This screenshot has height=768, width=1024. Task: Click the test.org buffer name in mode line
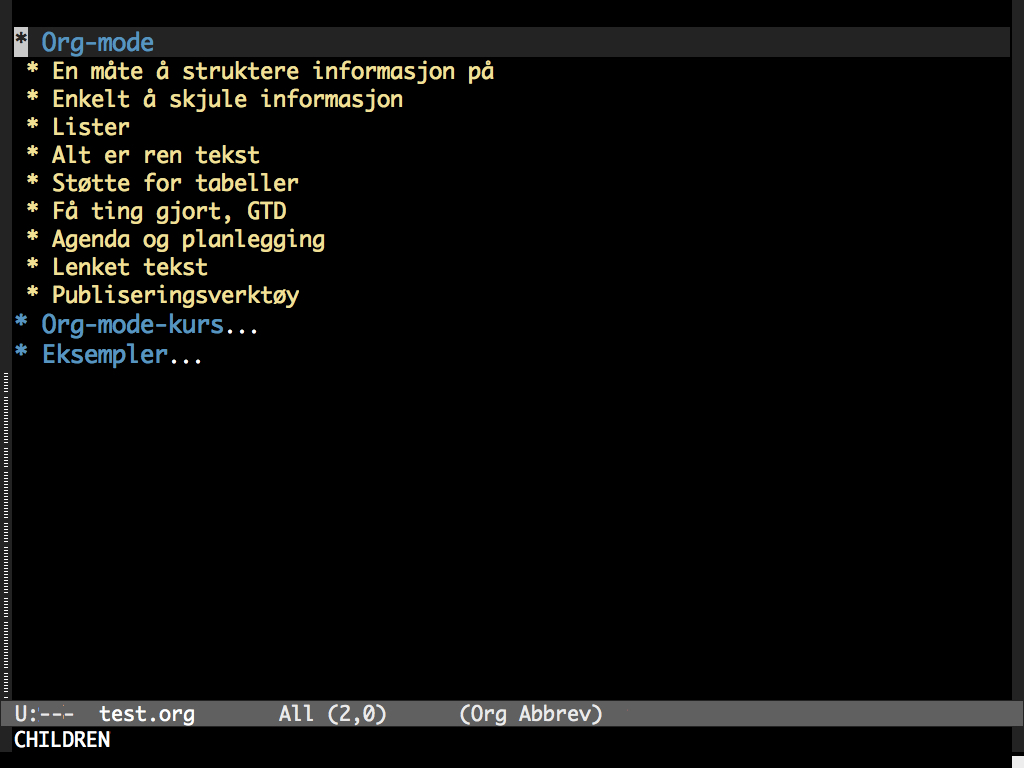[147, 714]
